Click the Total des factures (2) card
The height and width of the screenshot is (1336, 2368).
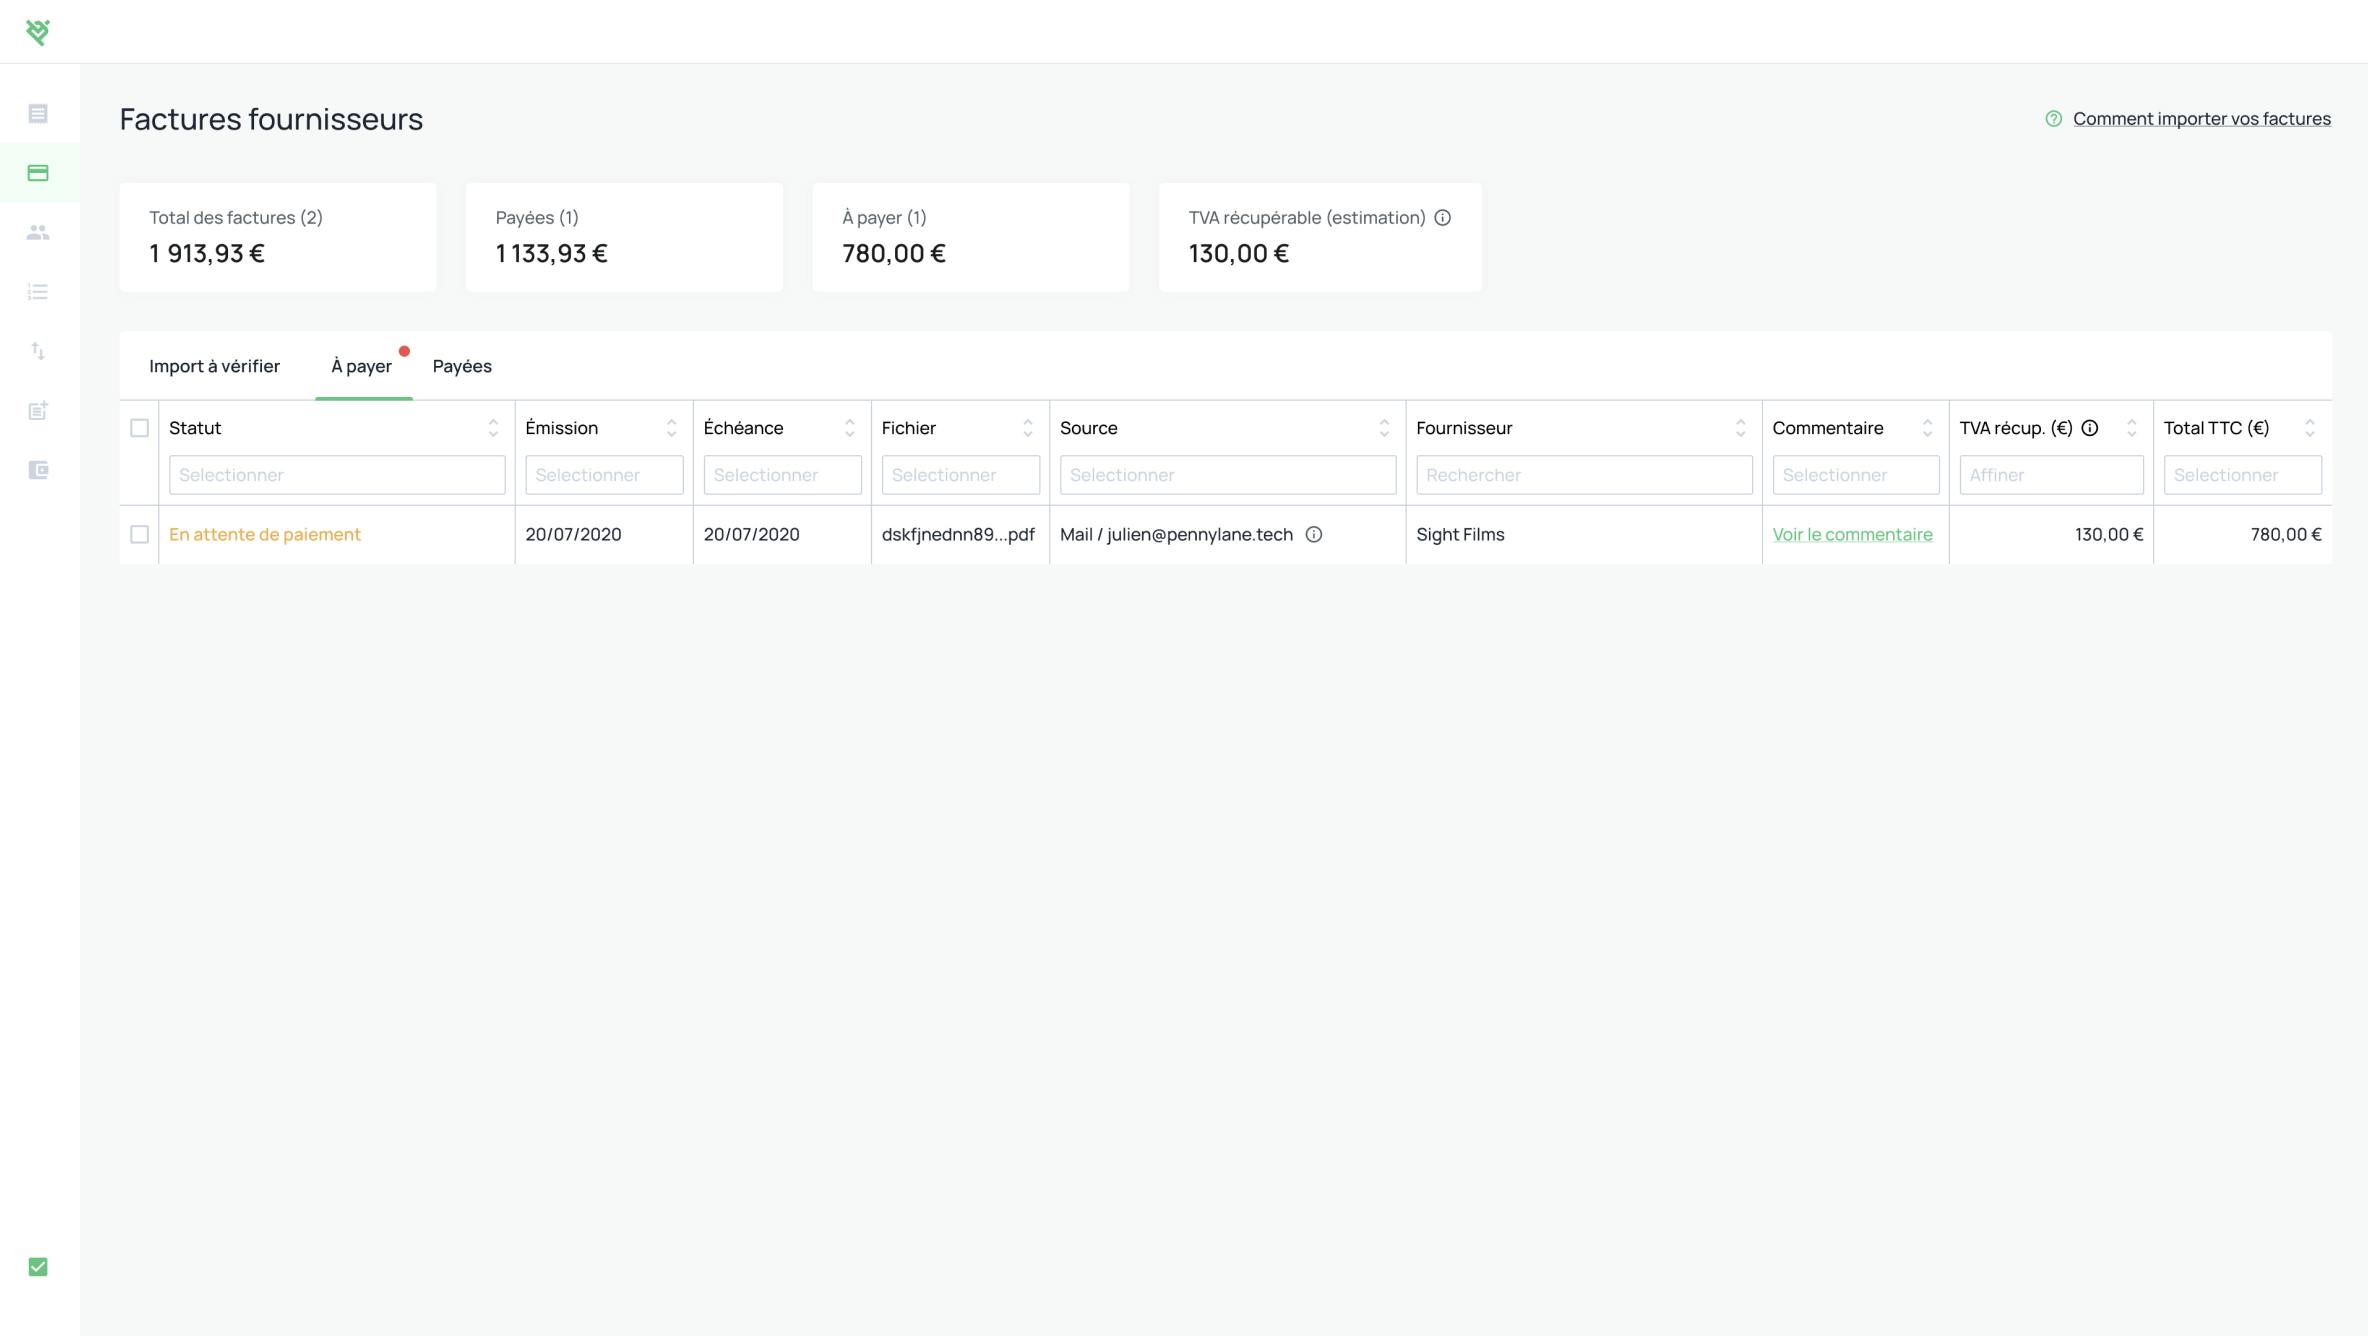(278, 237)
